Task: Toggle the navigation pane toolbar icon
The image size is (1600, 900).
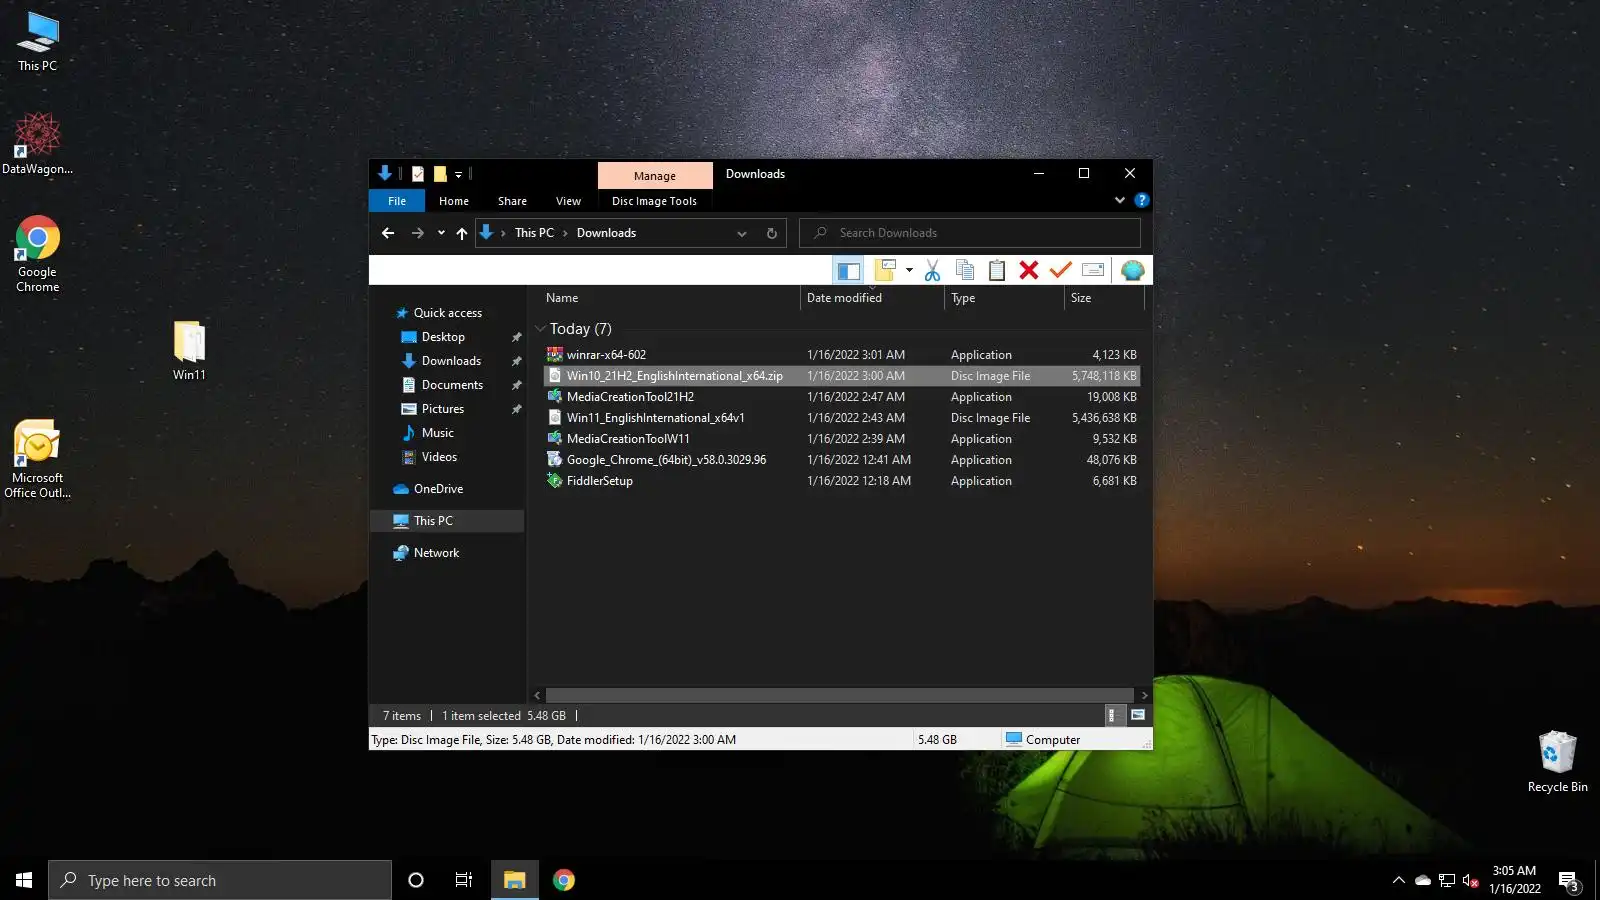Action: pyautogui.click(x=849, y=270)
